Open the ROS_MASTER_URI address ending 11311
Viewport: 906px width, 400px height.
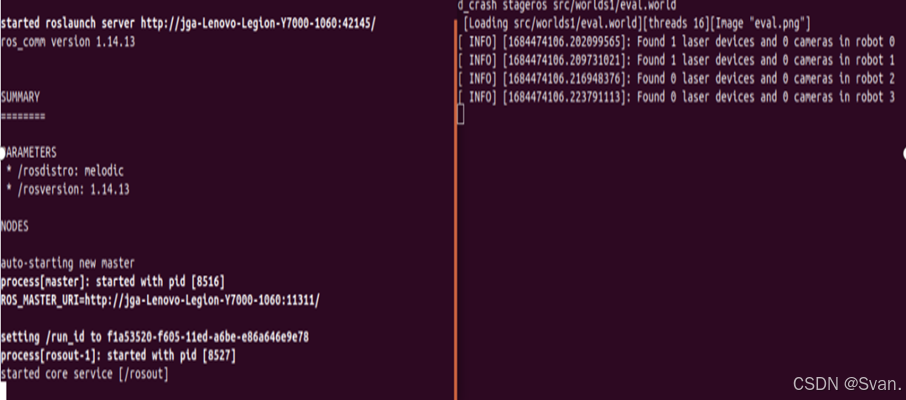click(x=200, y=299)
